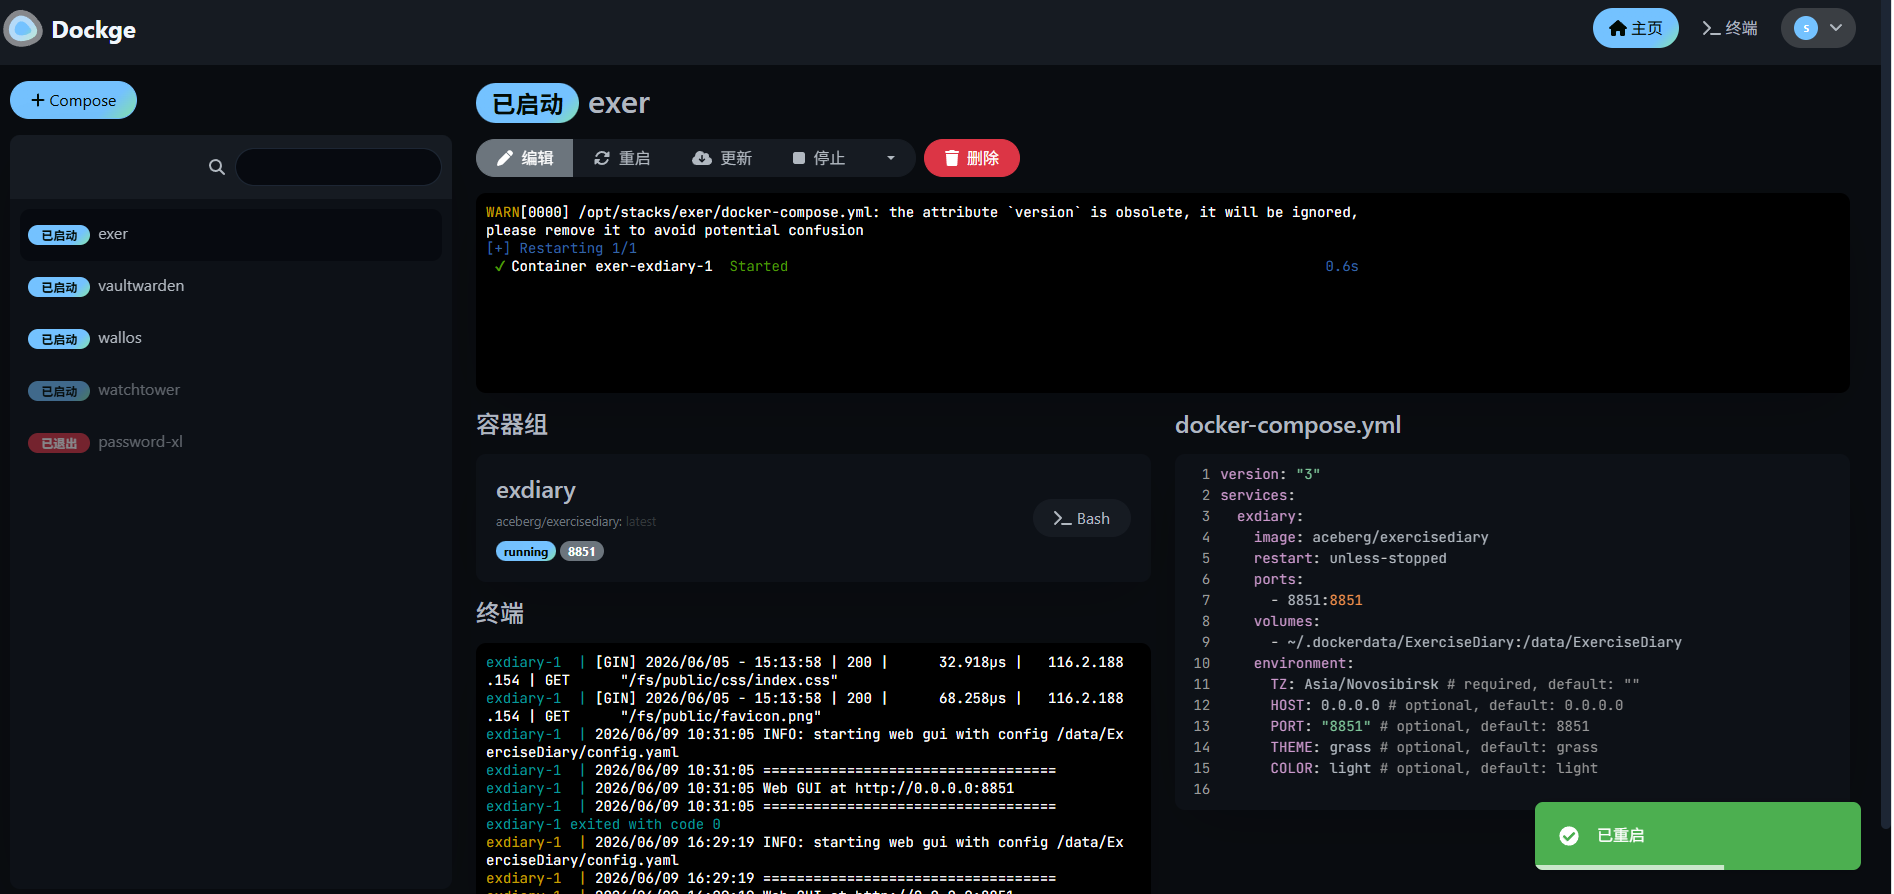This screenshot has height=894, width=1894.
Task: Click the '- 8851:8851' ports line
Action: (x=1317, y=600)
